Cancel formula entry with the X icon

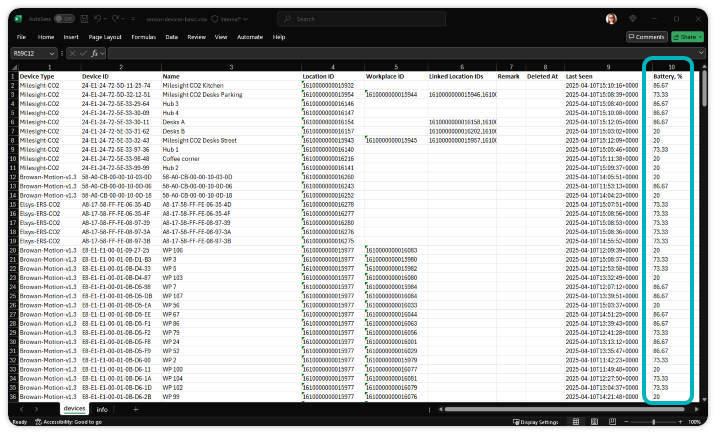click(72, 53)
